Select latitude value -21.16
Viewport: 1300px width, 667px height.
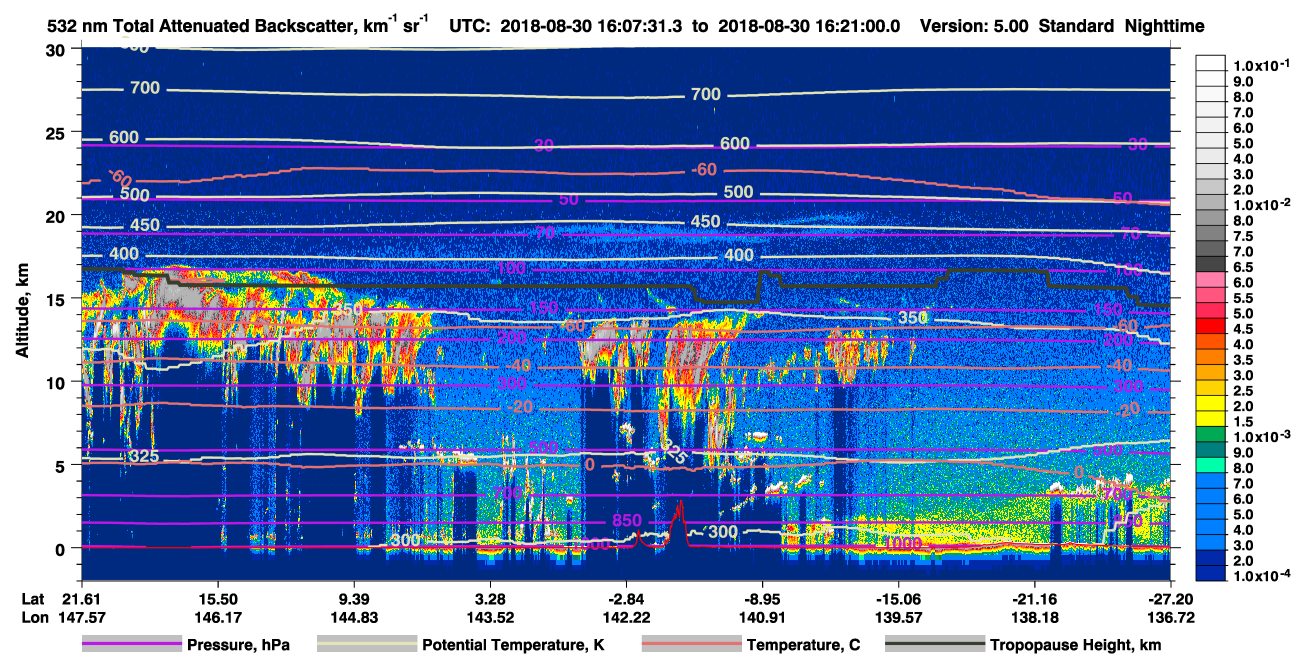pyautogui.click(x=1034, y=598)
